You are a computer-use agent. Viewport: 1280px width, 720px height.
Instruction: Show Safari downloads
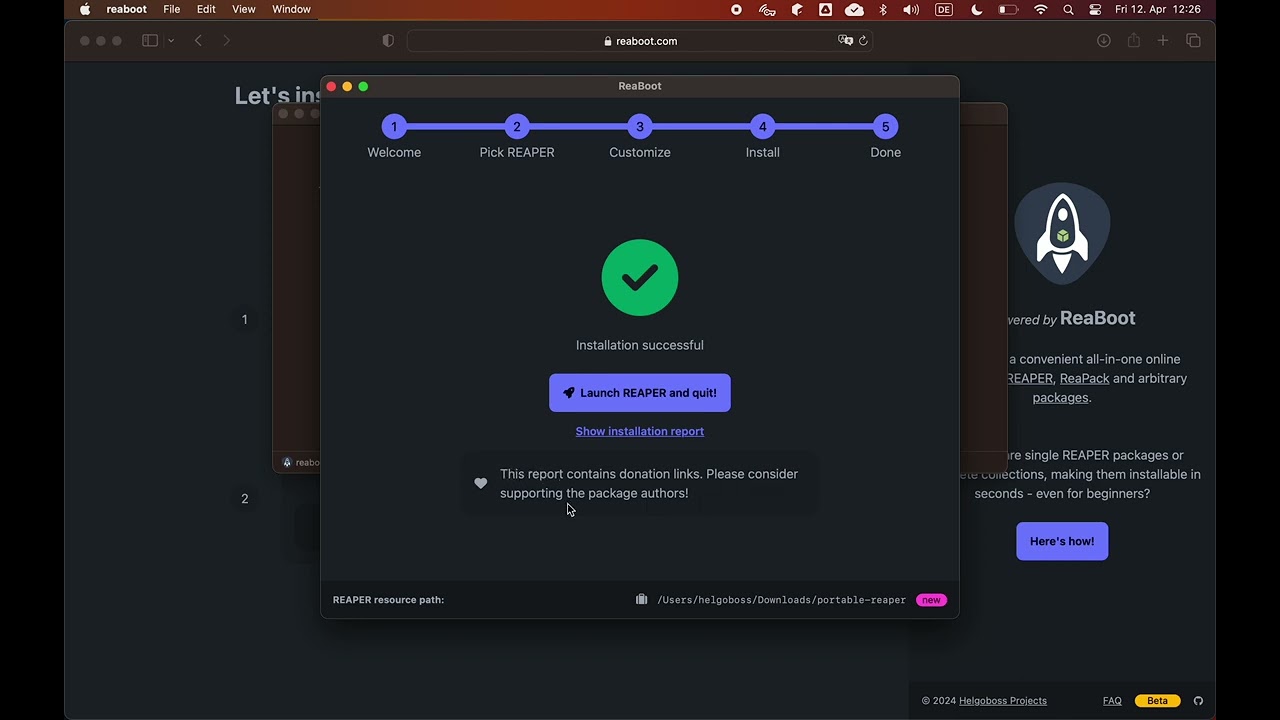tap(1104, 41)
